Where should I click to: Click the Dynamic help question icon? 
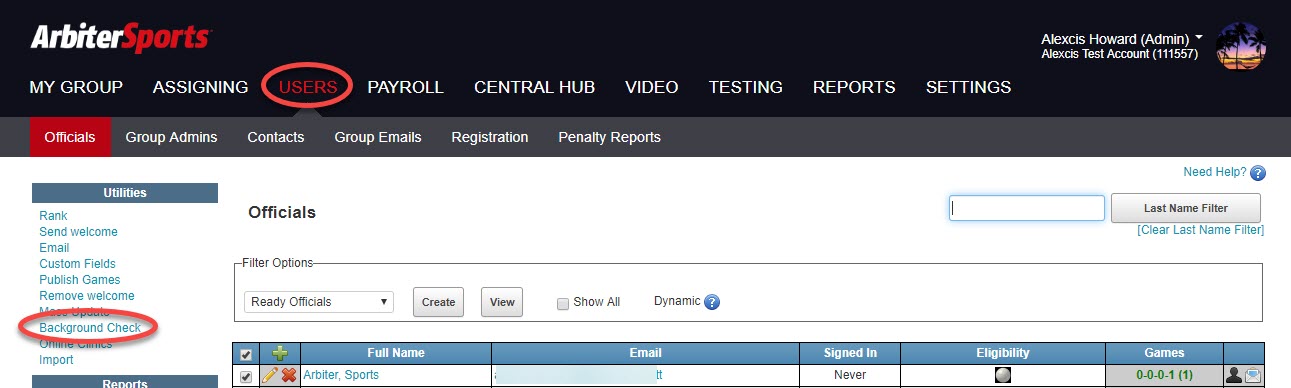[712, 302]
